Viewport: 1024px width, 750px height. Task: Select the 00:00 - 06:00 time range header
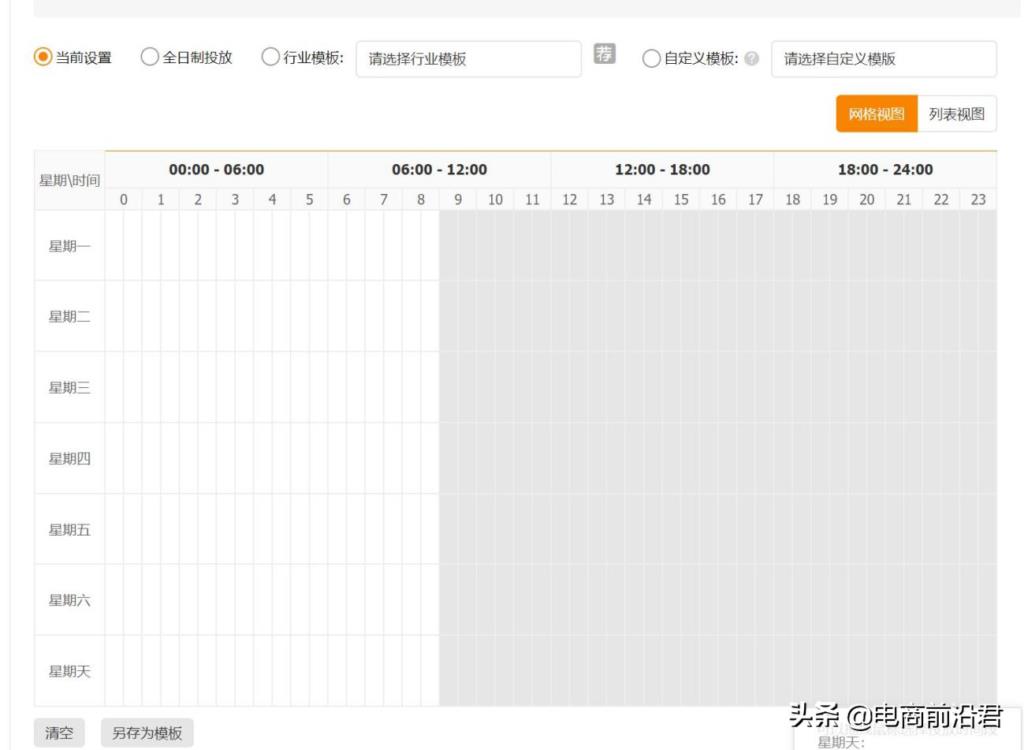click(216, 170)
